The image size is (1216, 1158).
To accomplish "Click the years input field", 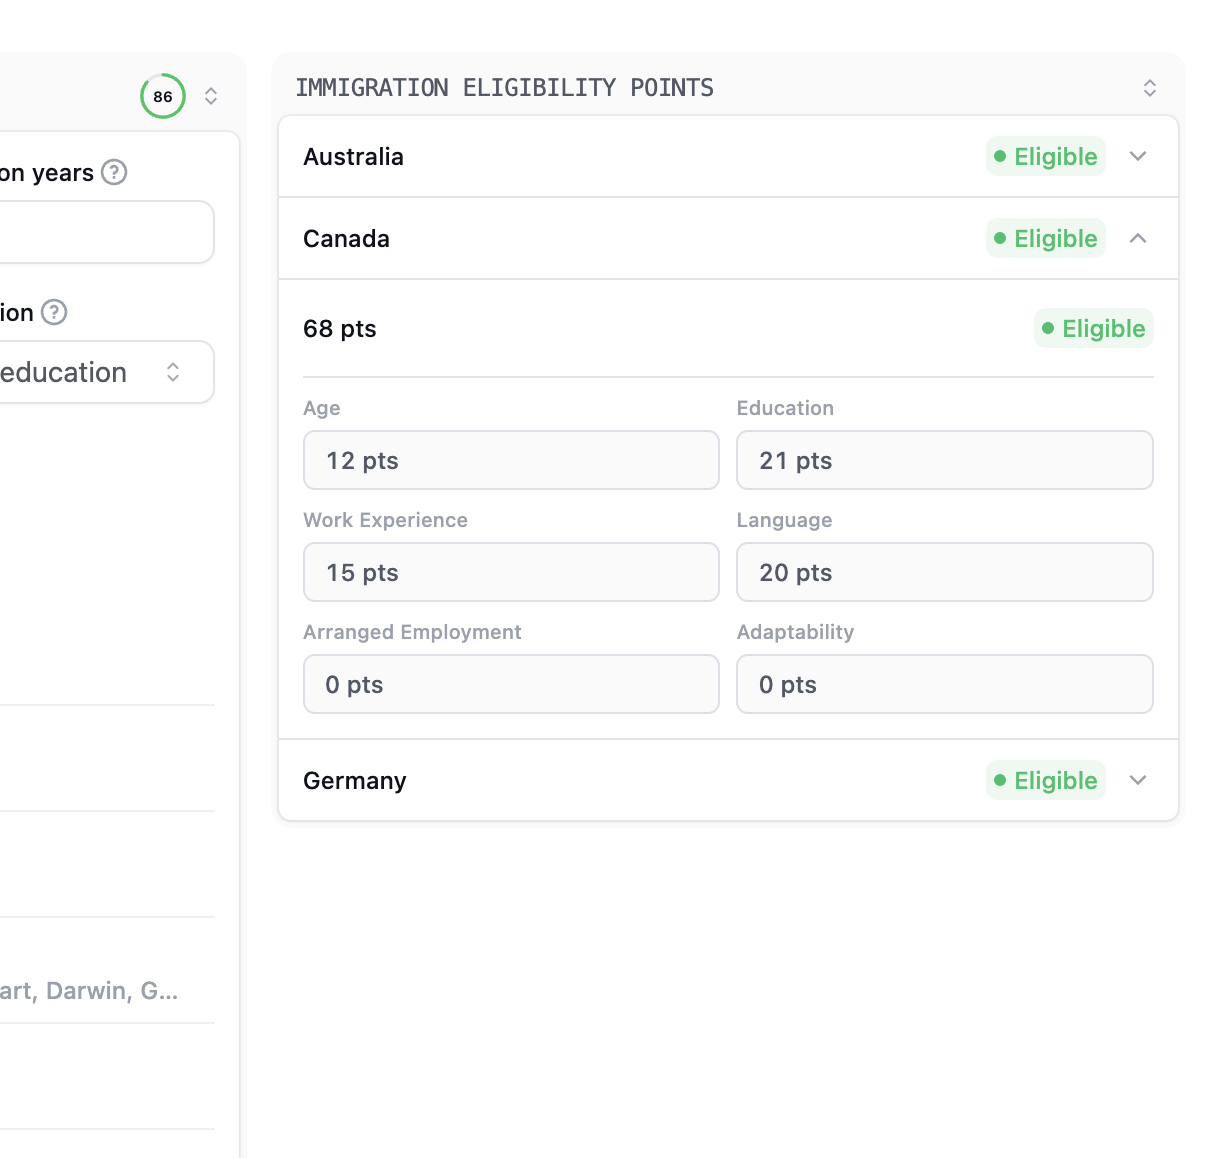I will click(105, 232).
